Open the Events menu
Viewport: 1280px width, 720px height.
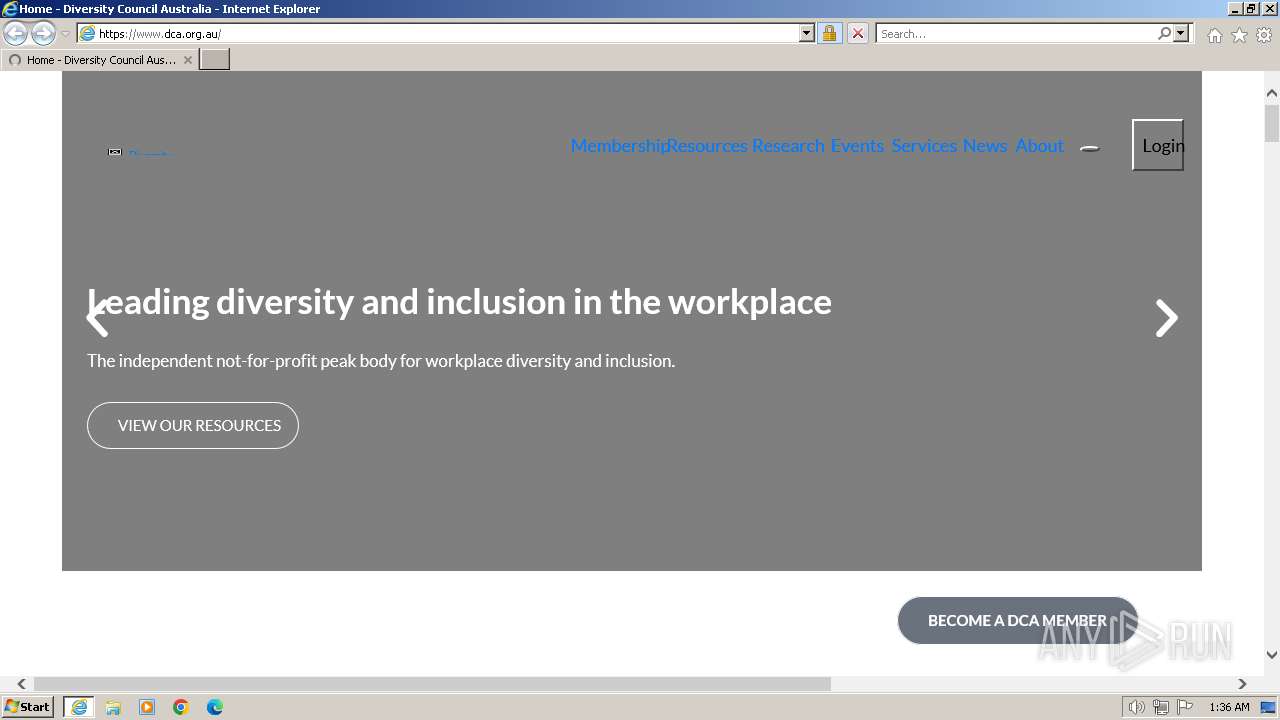point(857,146)
